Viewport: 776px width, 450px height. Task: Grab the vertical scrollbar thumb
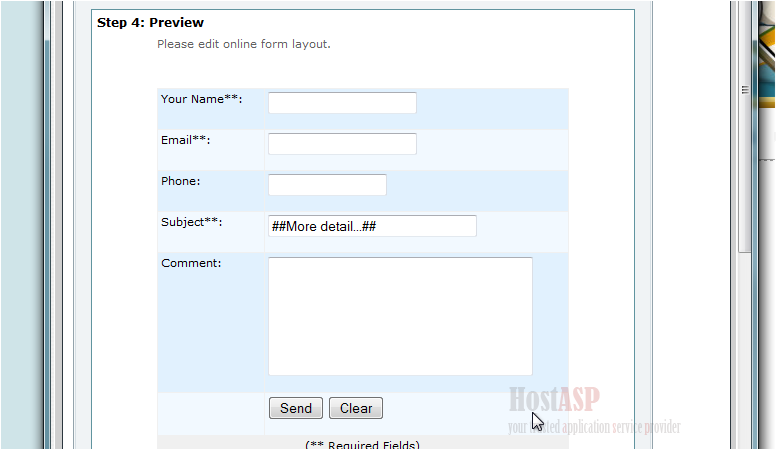744,150
